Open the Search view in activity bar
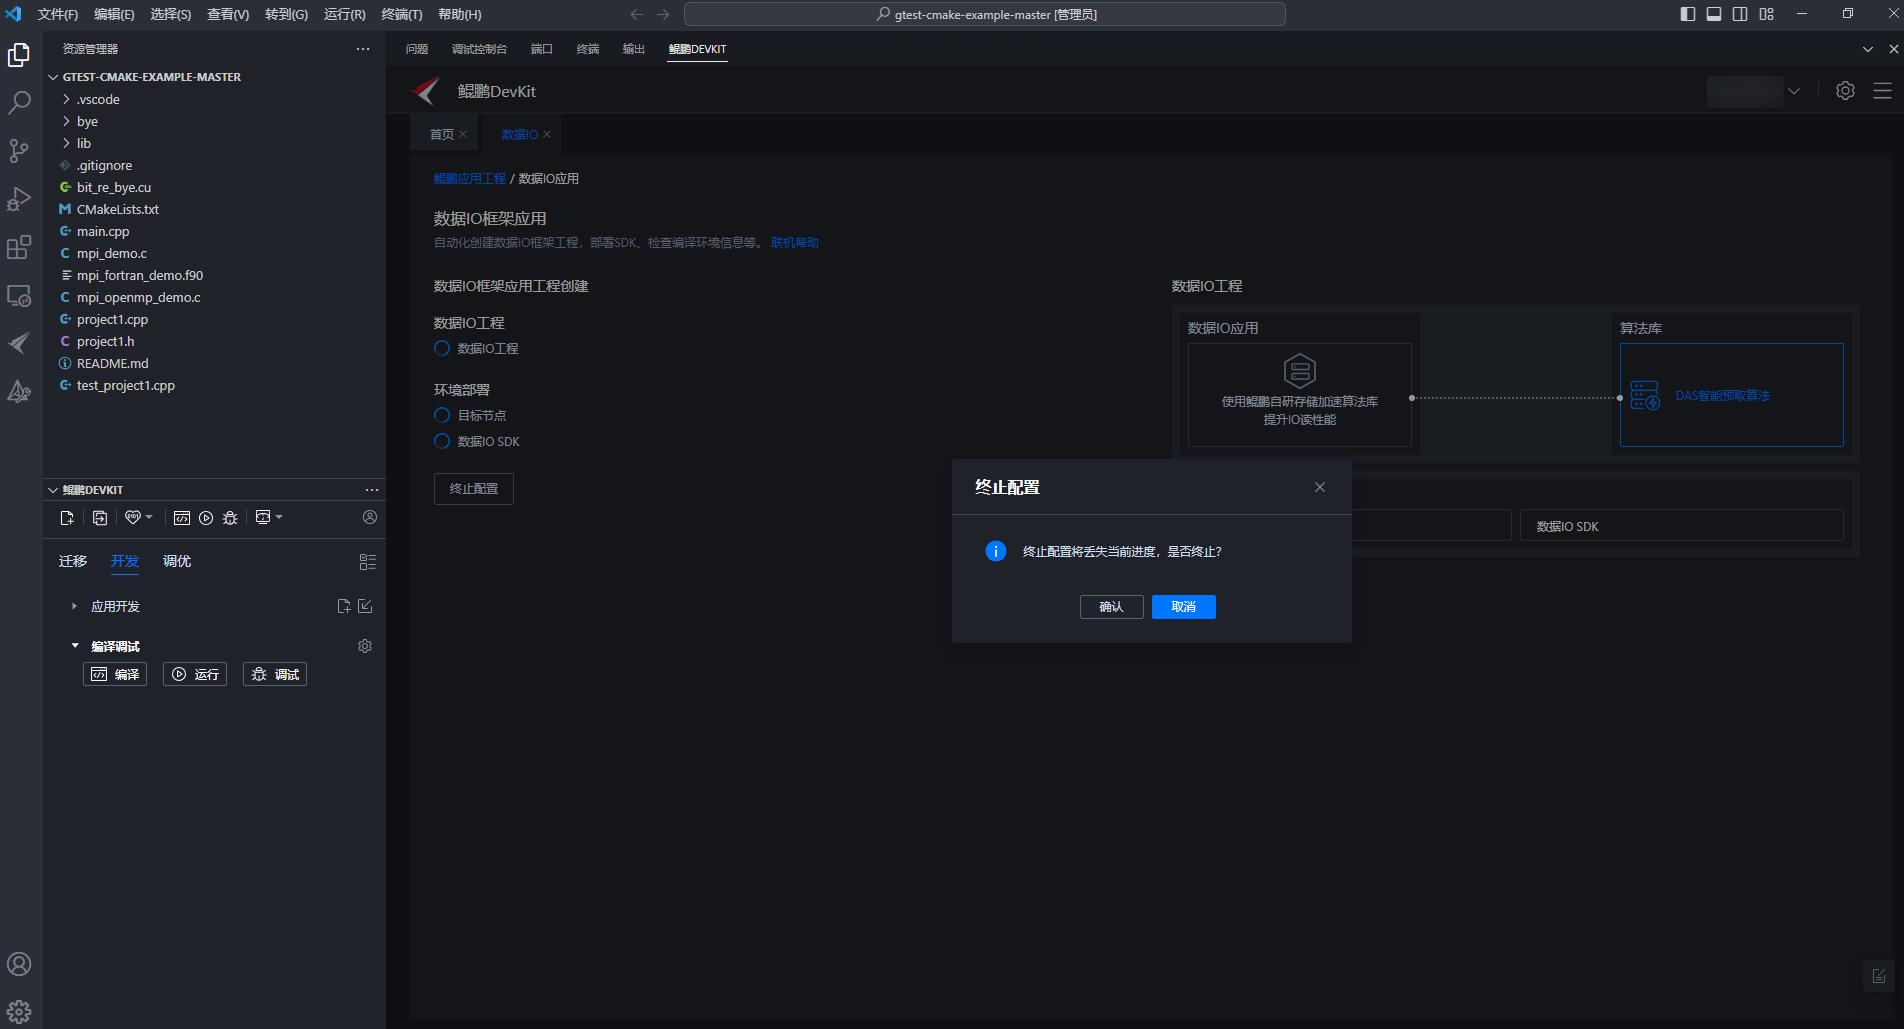This screenshot has height=1029, width=1904. 19,103
